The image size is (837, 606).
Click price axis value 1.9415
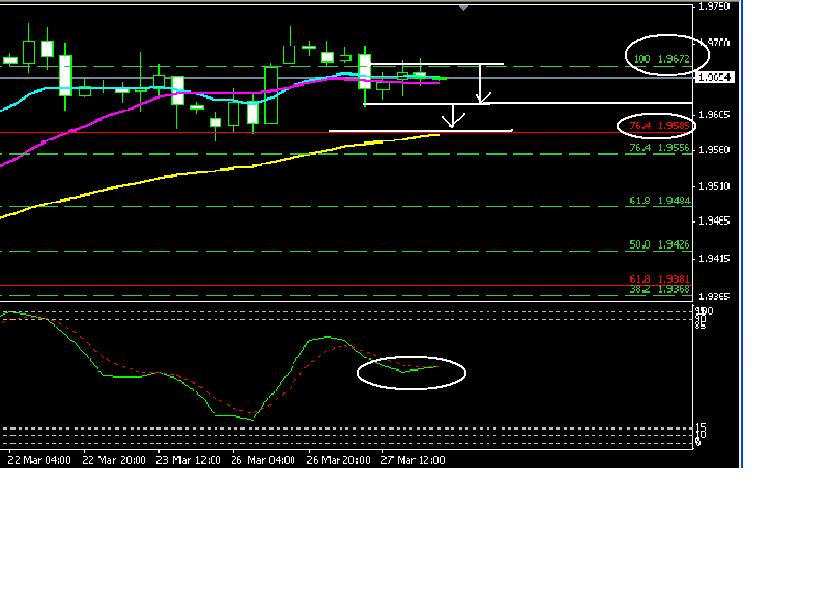[714, 259]
